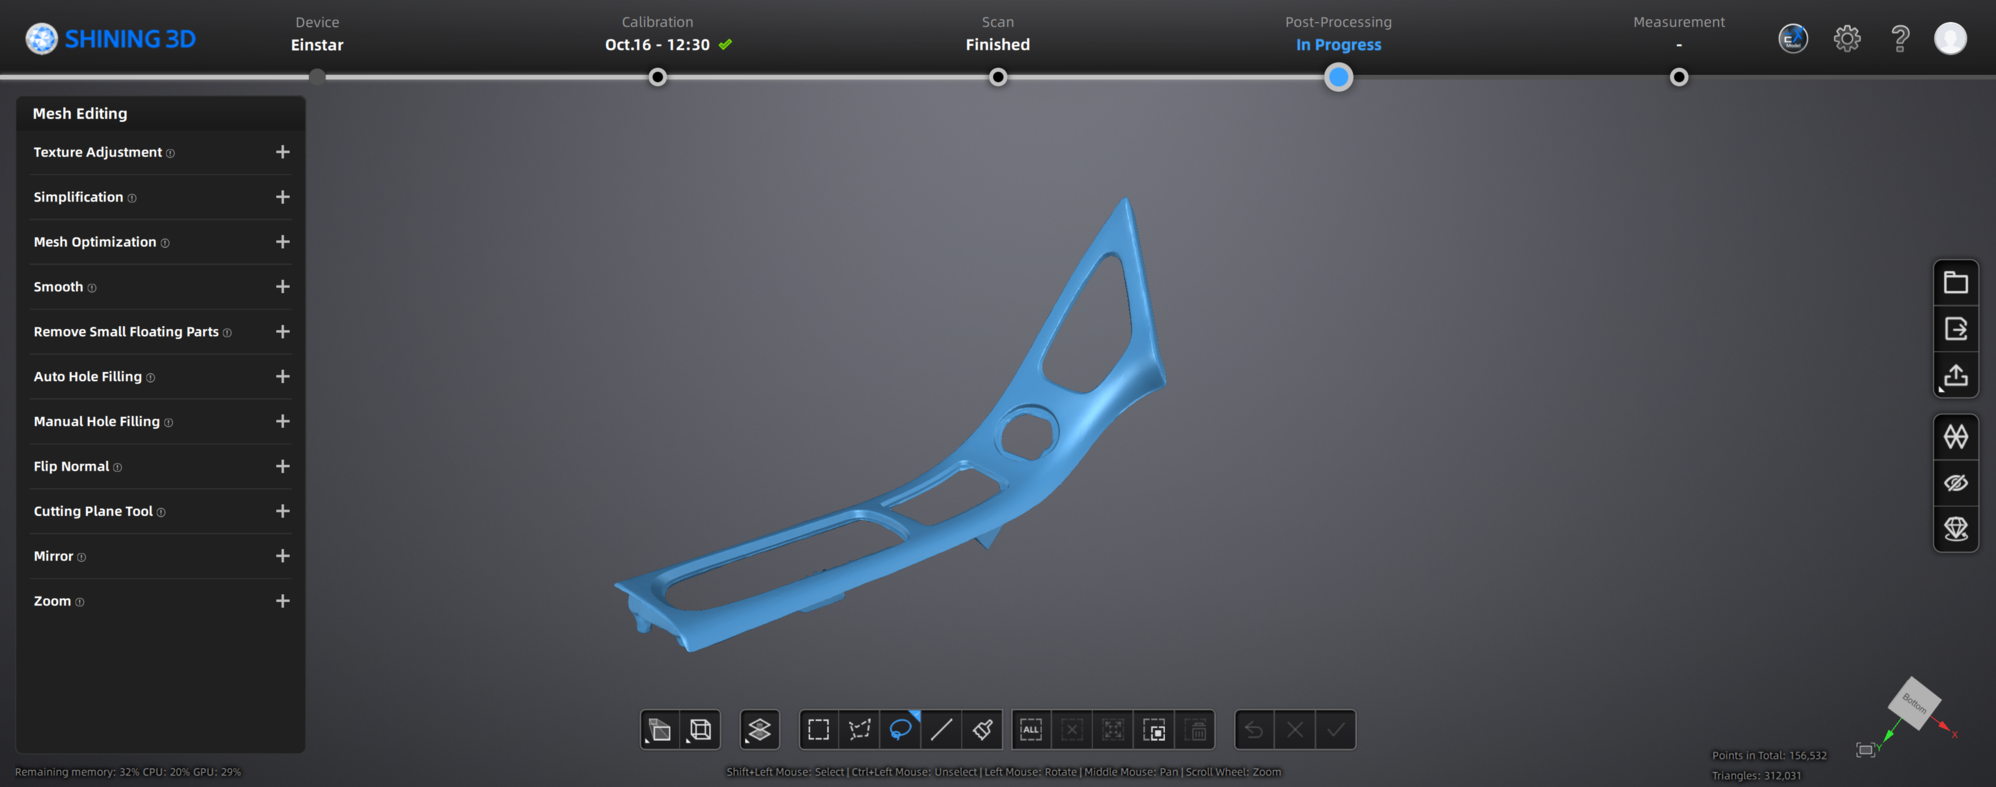Viewport: 1996px width, 787px height.
Task: Activate the lasso selection tool
Action: (900, 730)
